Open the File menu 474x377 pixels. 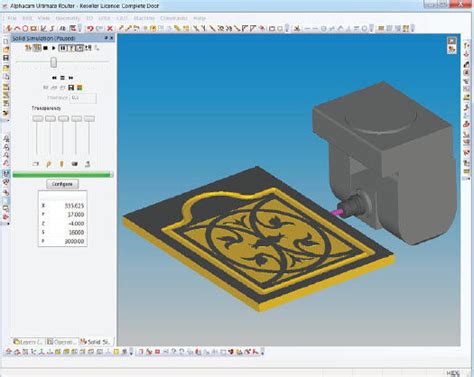click(12, 18)
